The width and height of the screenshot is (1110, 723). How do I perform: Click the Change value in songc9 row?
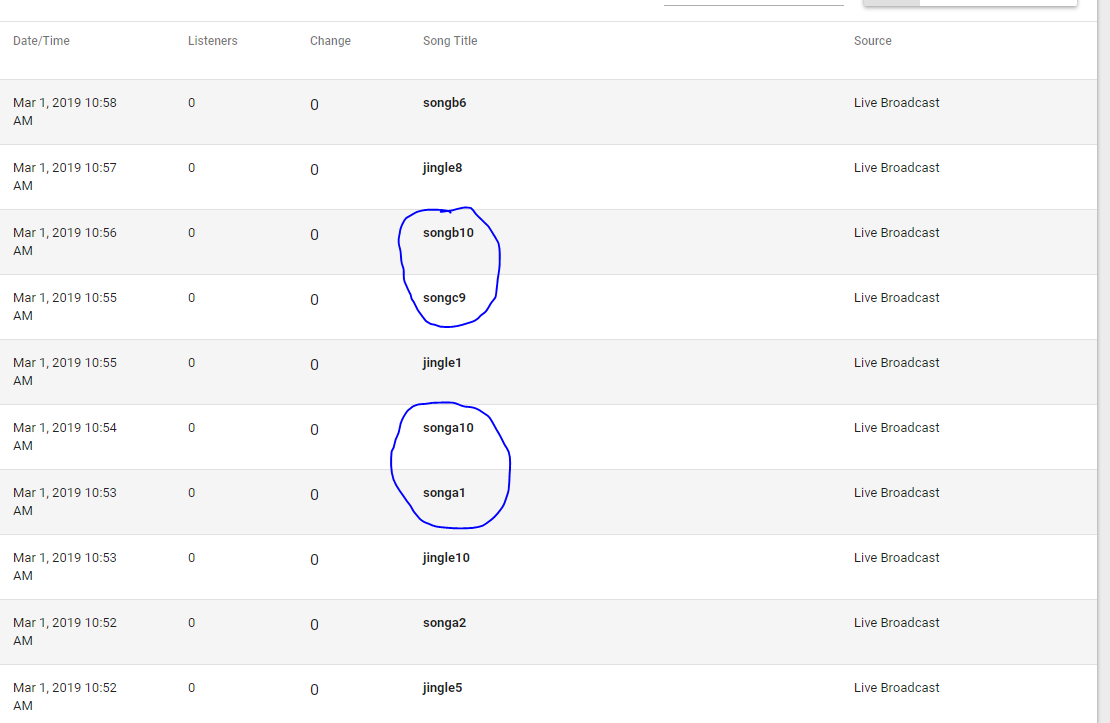[314, 300]
